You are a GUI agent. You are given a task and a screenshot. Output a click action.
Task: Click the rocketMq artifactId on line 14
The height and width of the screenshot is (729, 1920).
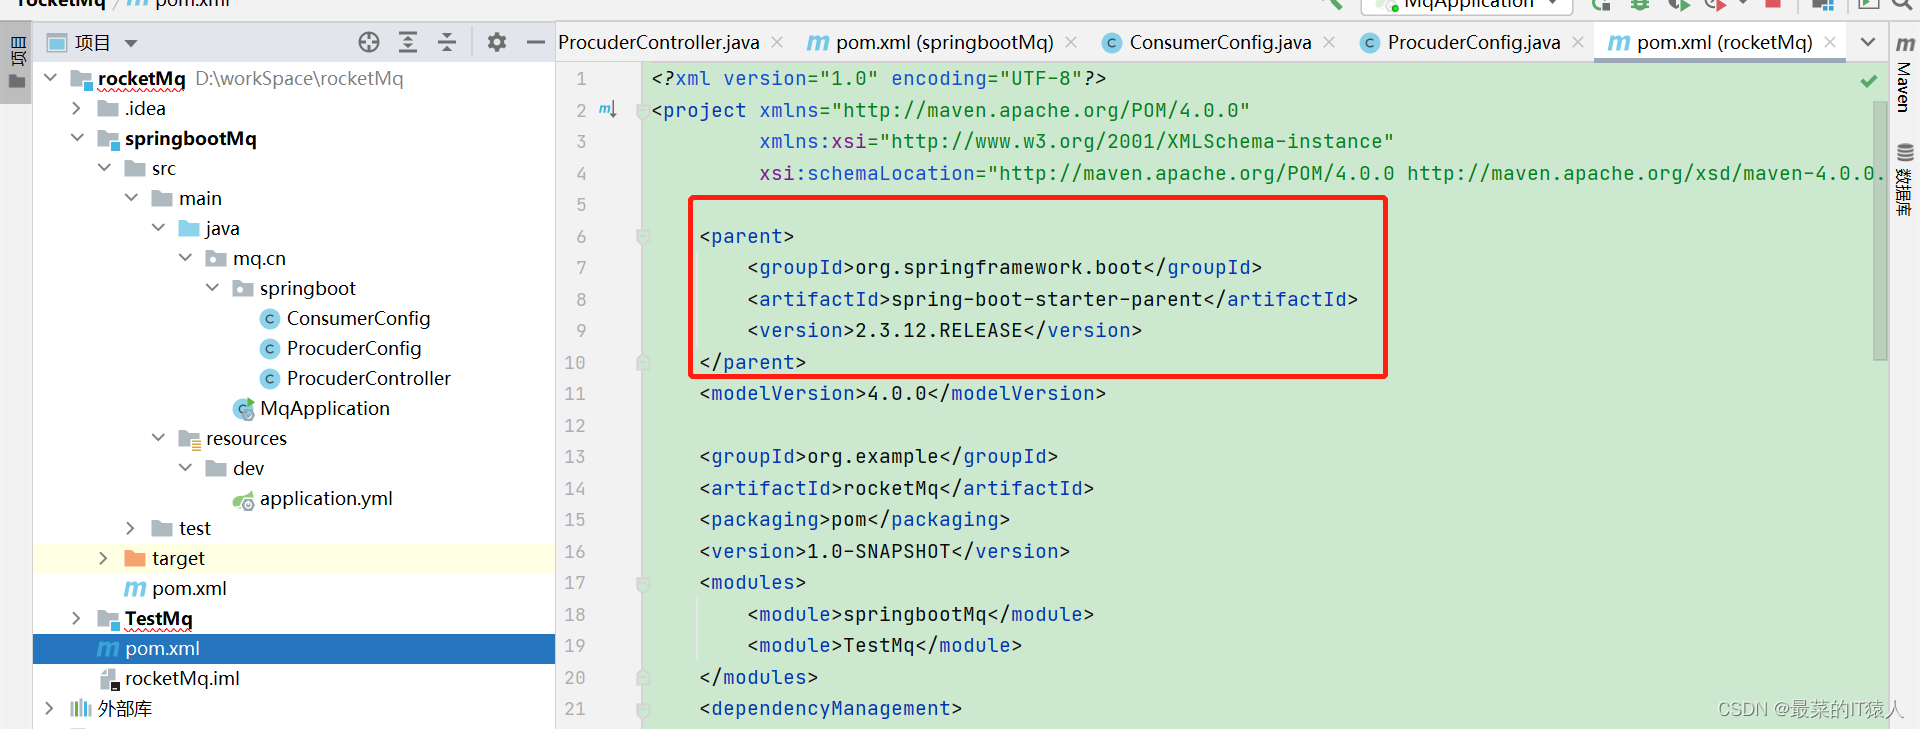point(891,489)
